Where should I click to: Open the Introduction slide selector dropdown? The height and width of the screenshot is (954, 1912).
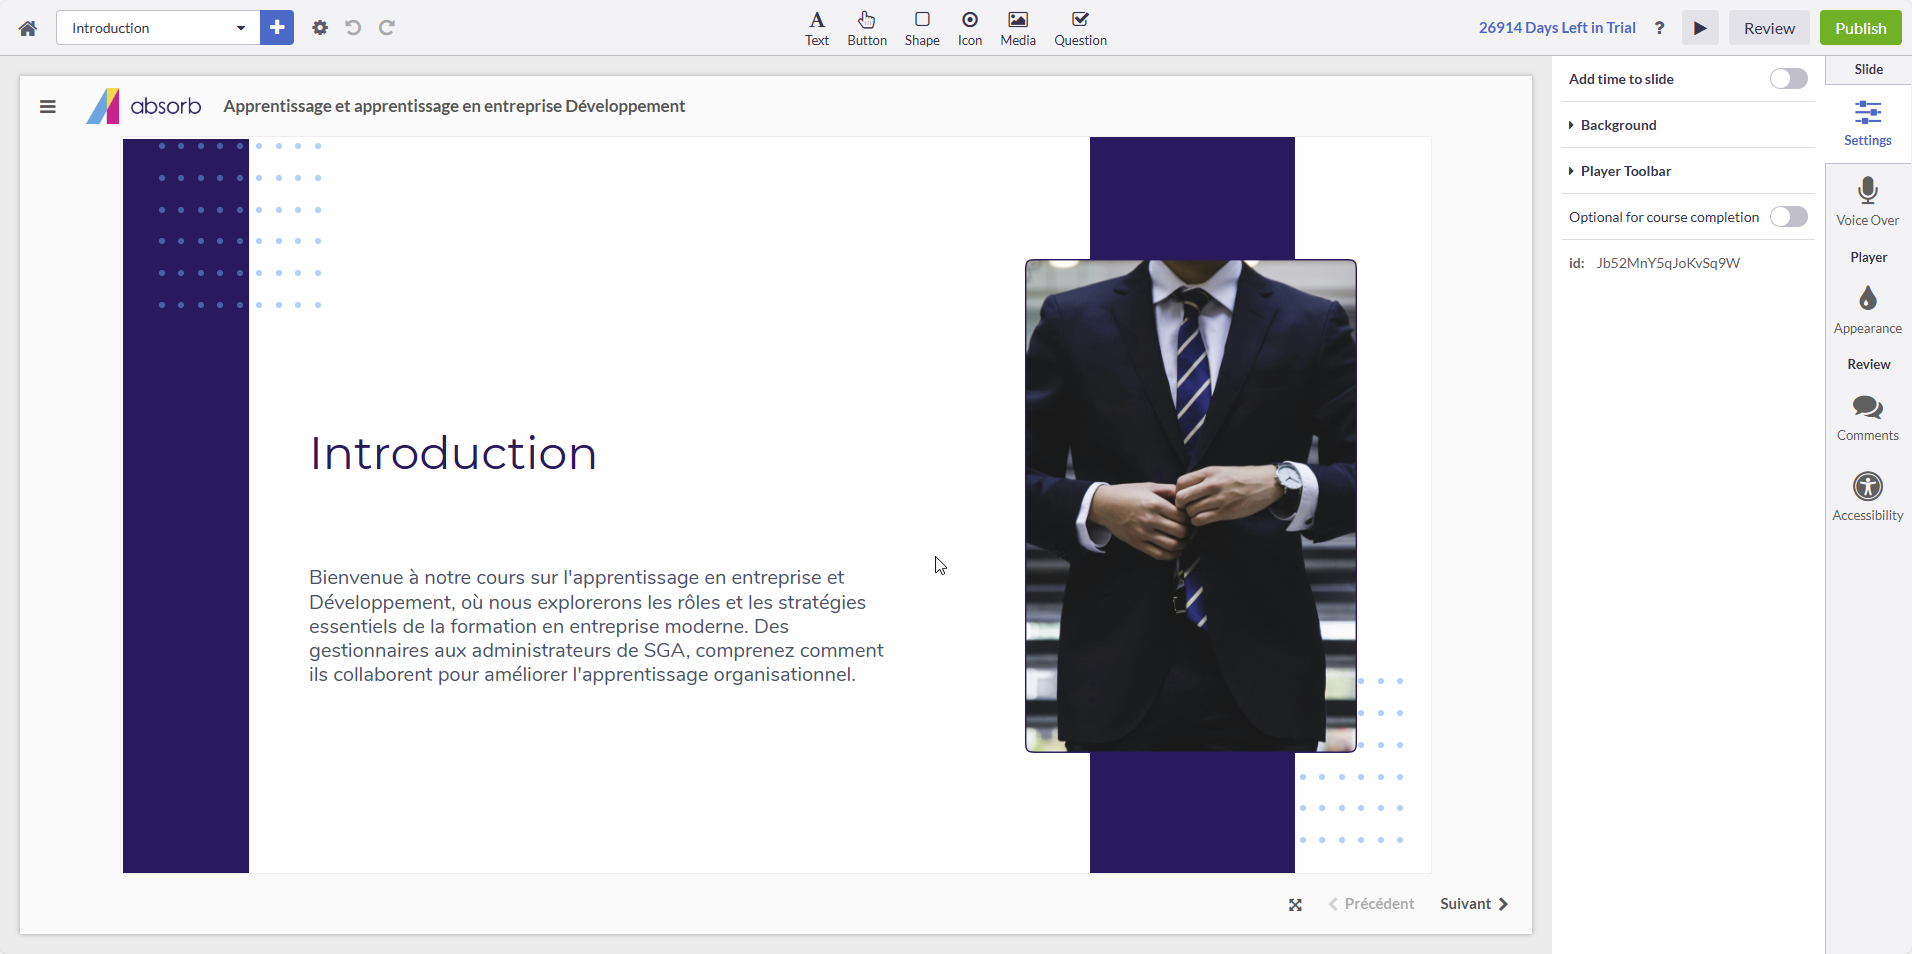[x=158, y=28]
